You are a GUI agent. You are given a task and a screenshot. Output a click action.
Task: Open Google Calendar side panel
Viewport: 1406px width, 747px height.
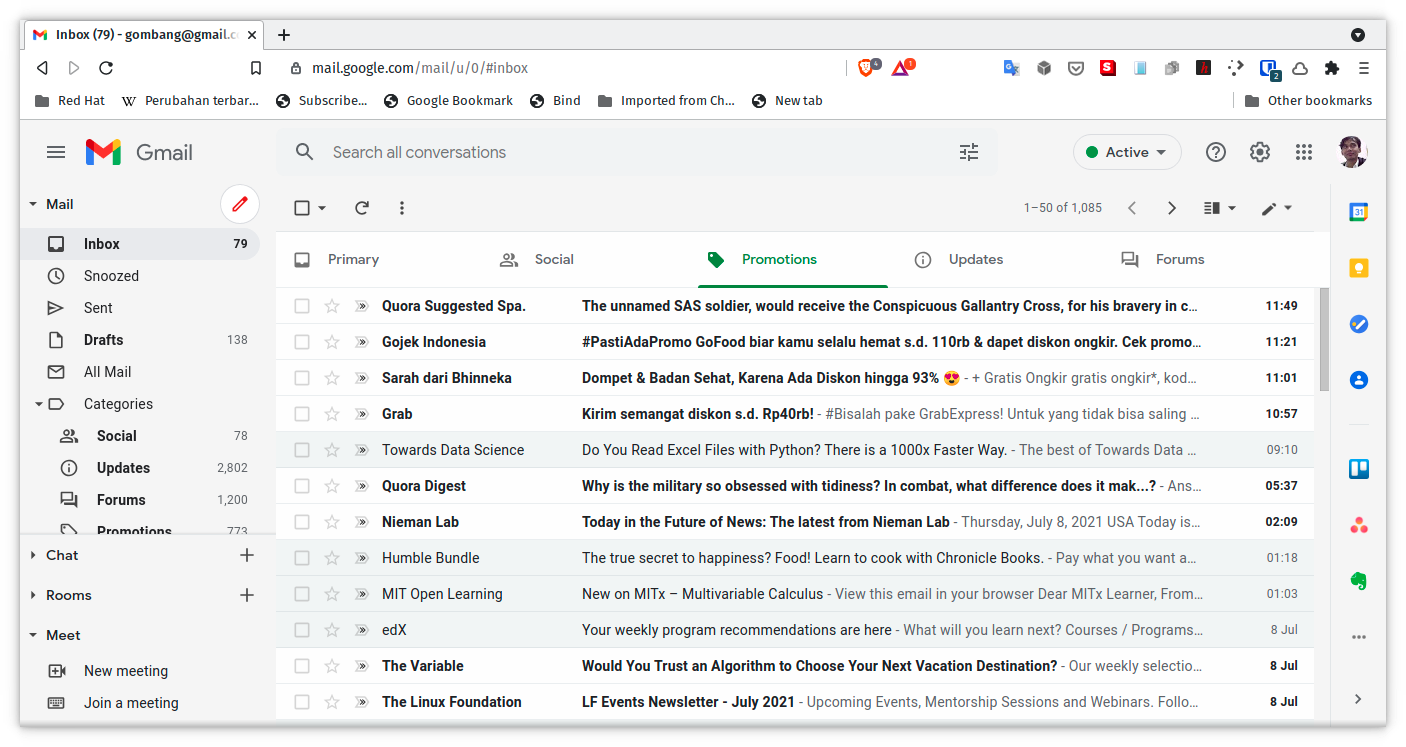pyautogui.click(x=1358, y=212)
